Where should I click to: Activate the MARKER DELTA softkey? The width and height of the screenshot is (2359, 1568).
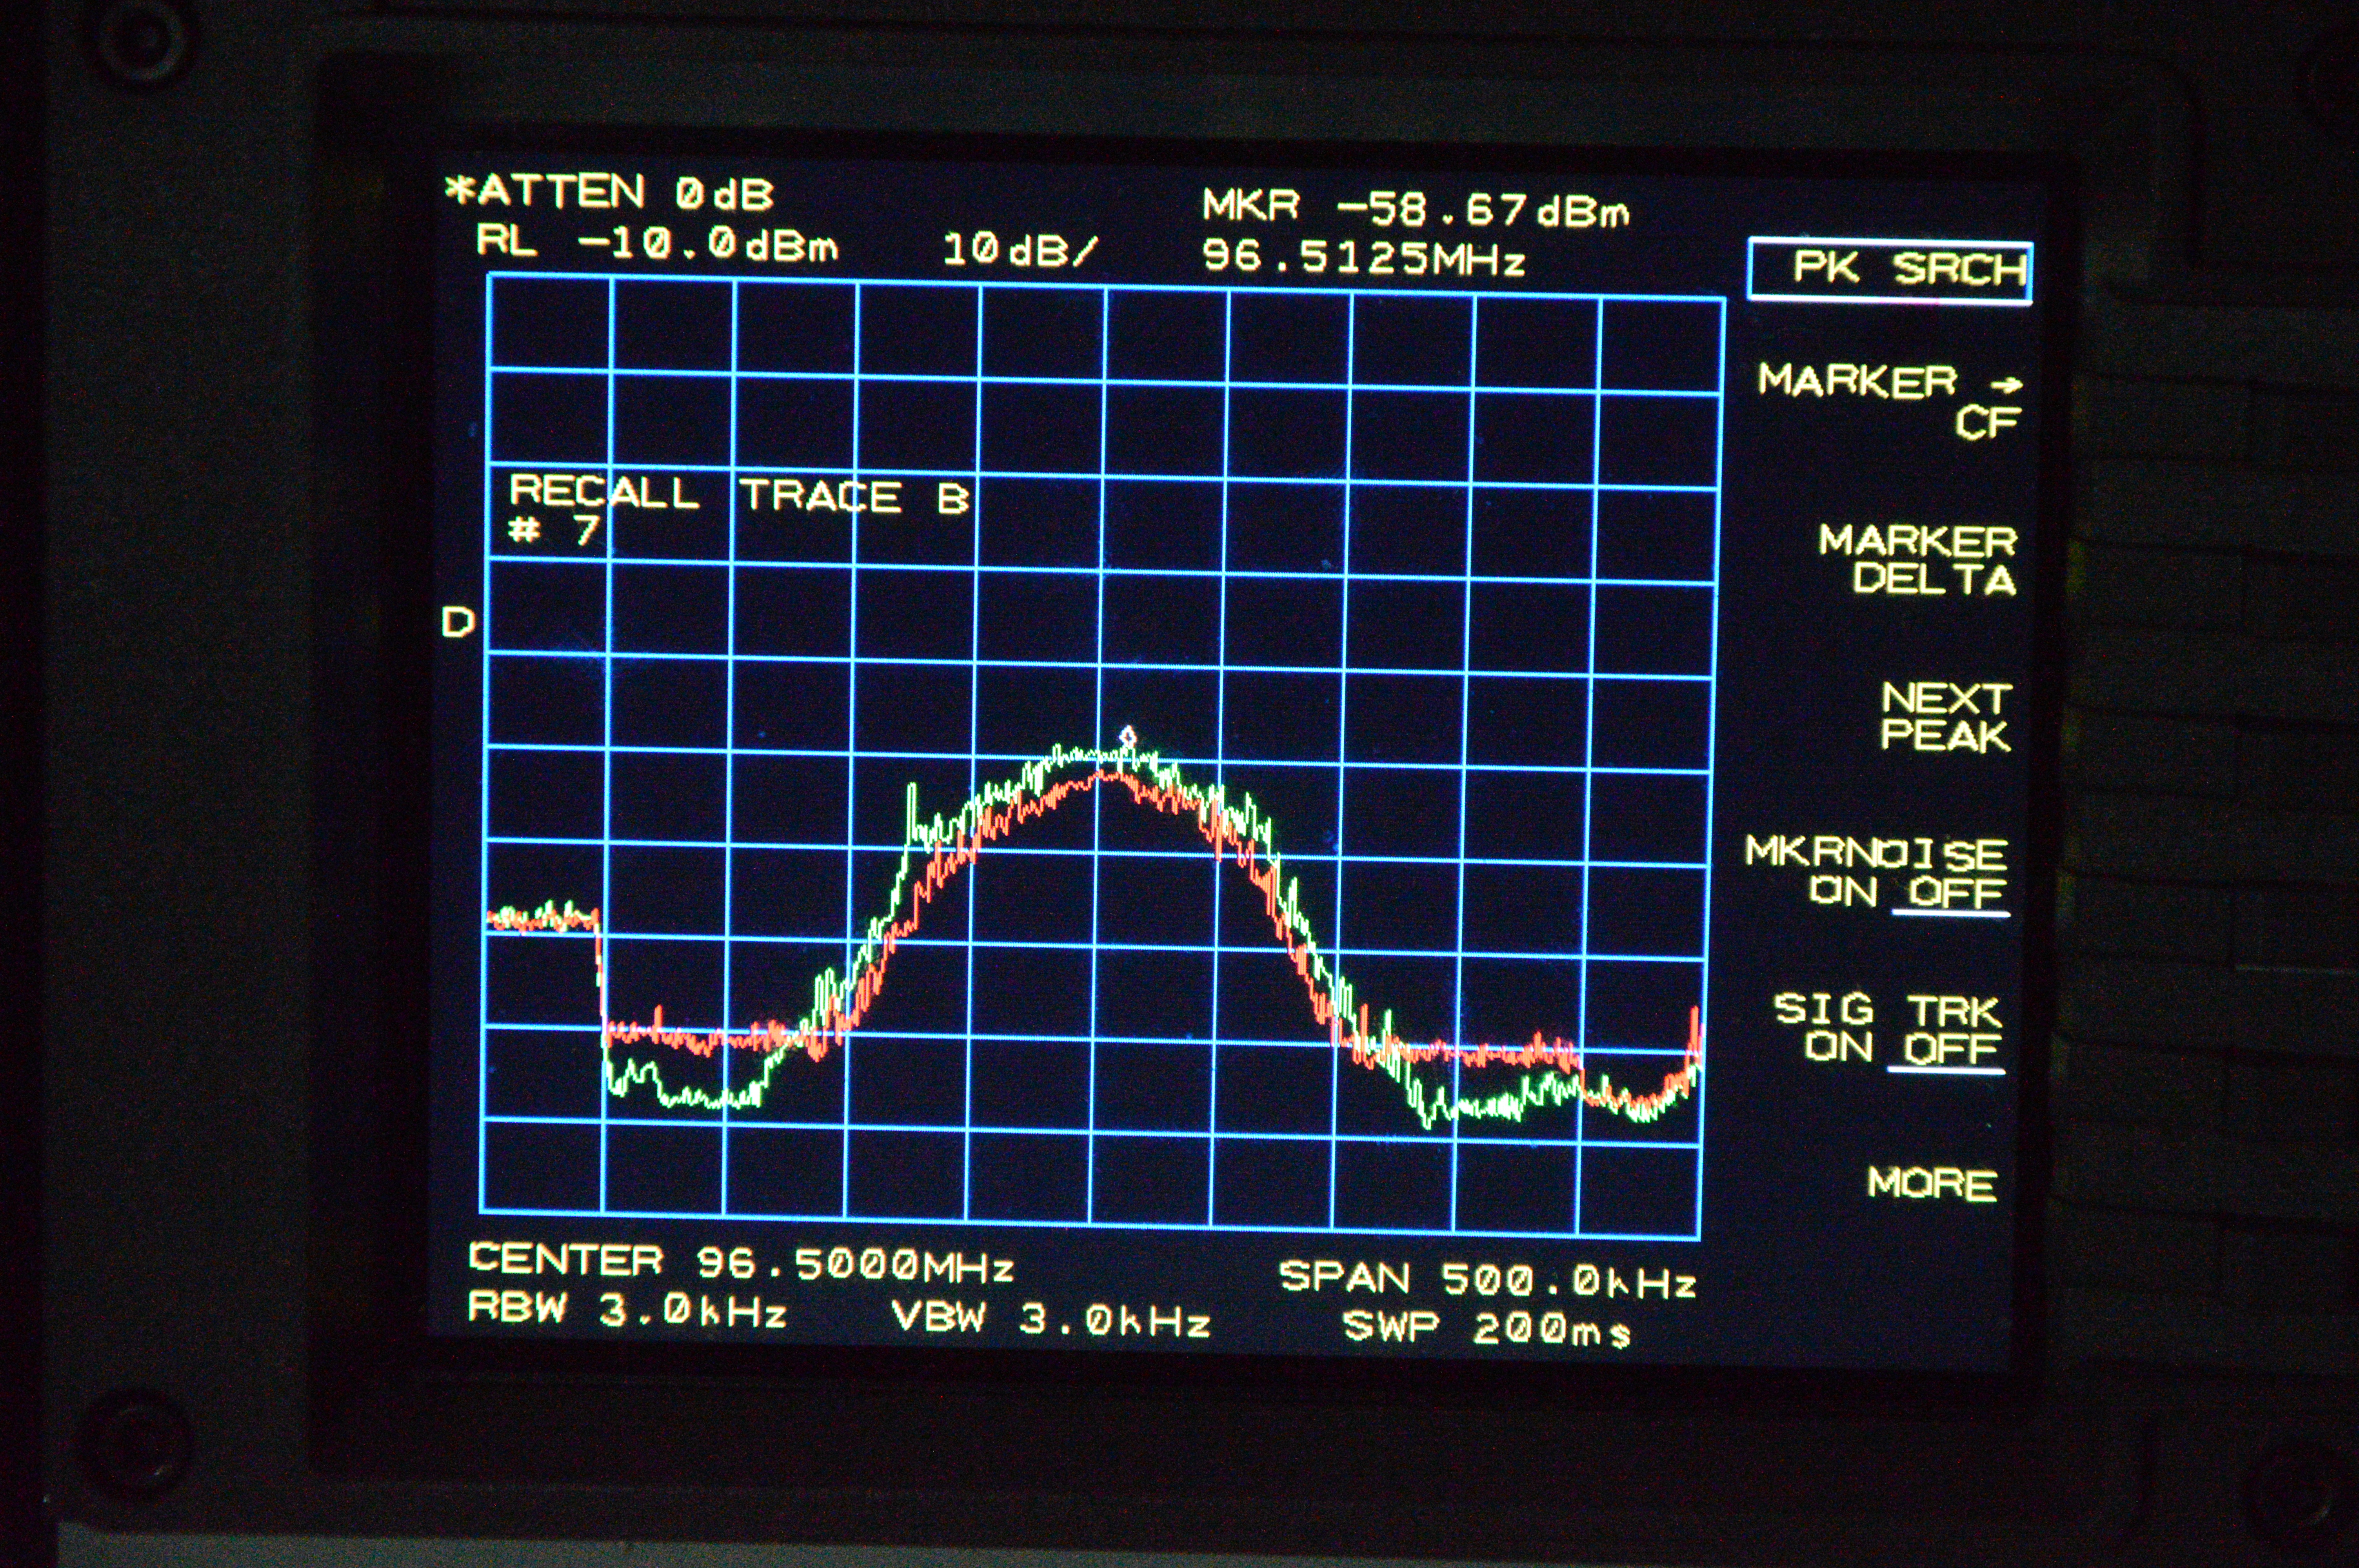1917,560
